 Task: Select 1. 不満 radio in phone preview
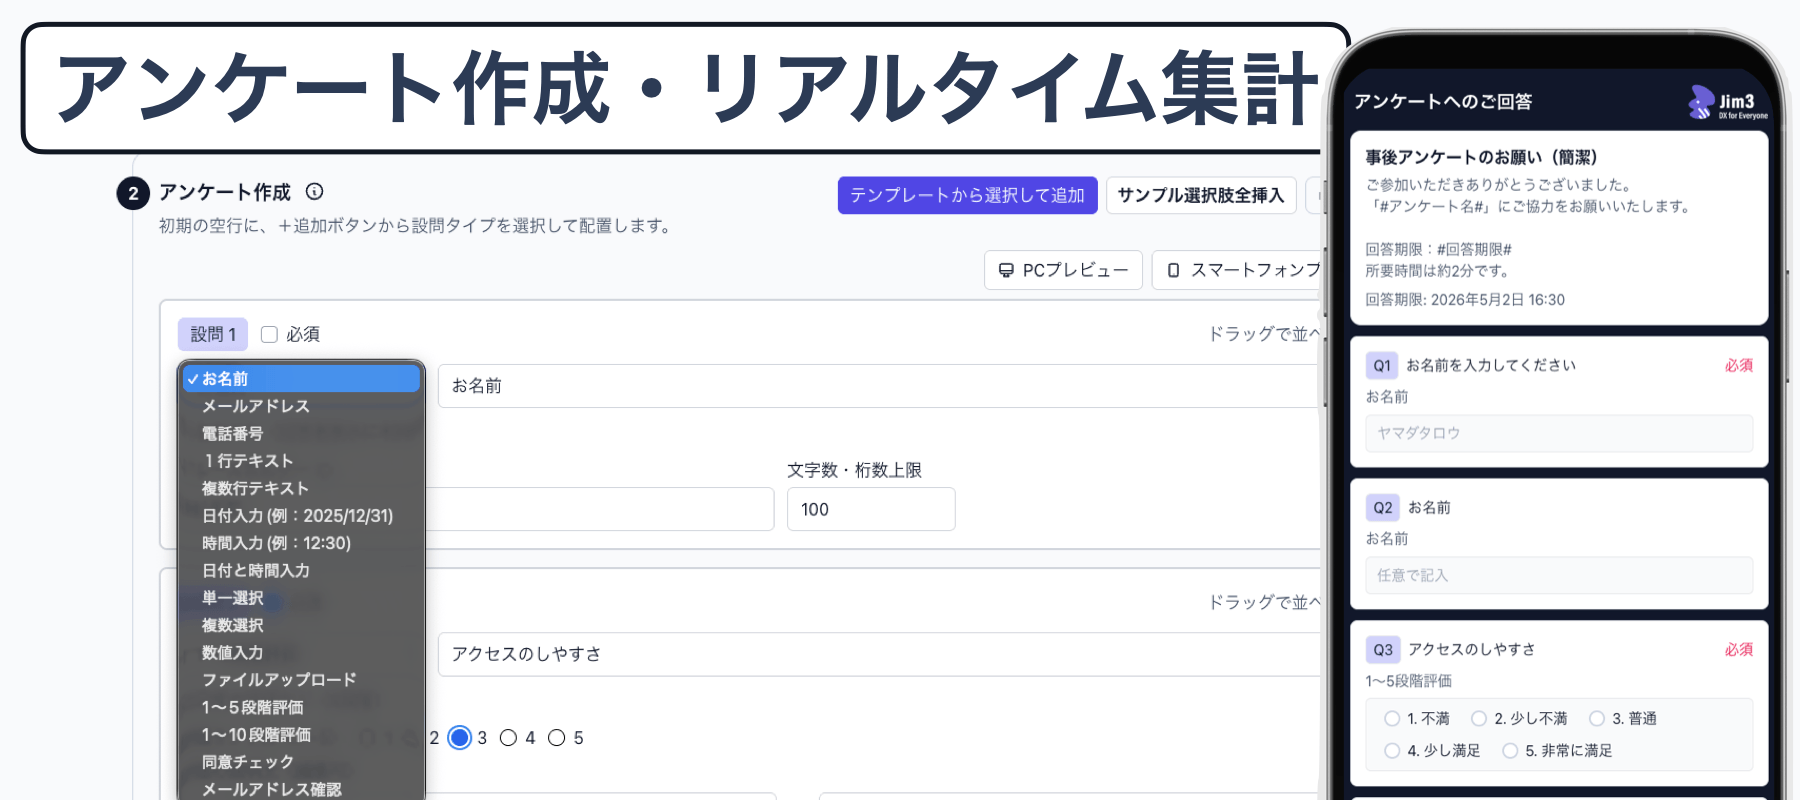coord(1392,718)
